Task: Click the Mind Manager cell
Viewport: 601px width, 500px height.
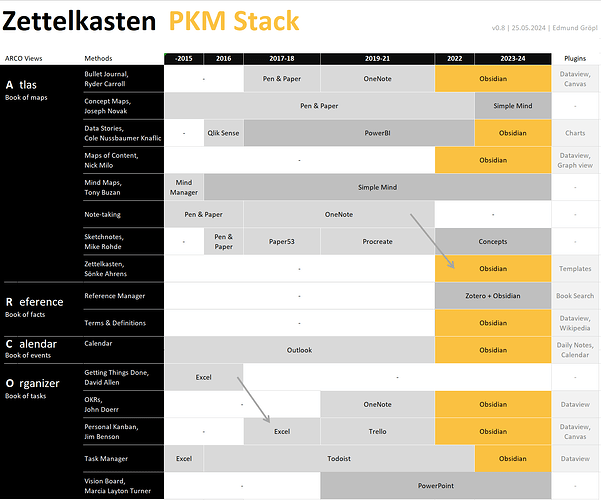Action: point(184,187)
